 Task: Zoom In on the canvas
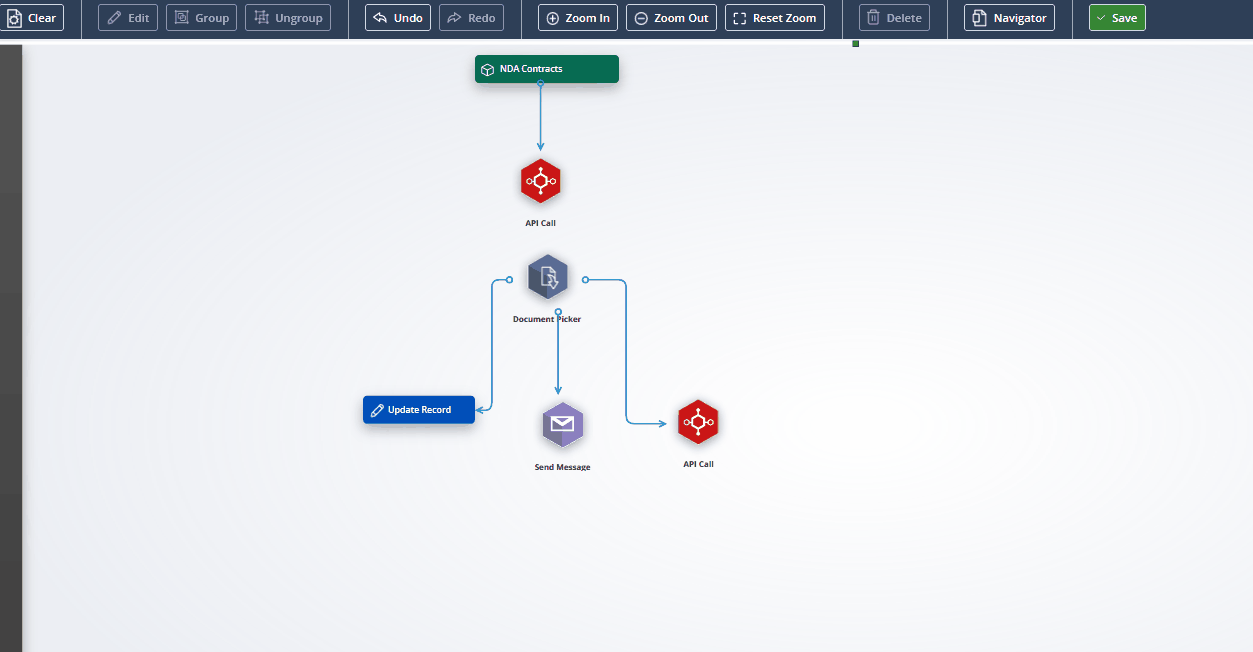pyautogui.click(x=578, y=18)
